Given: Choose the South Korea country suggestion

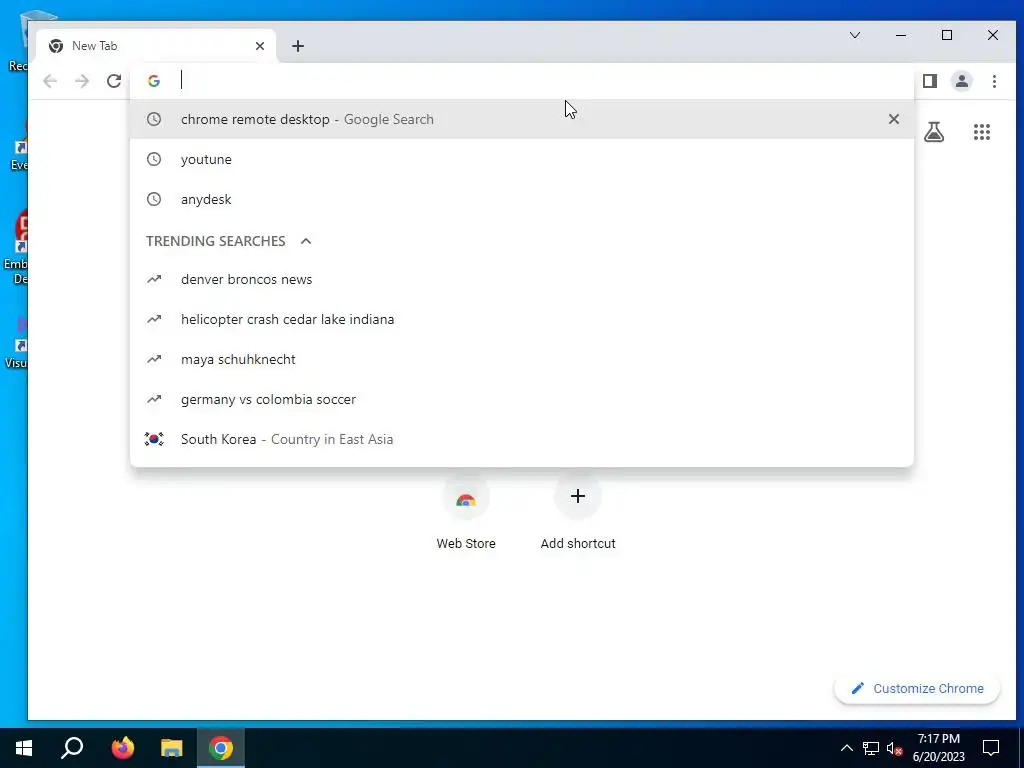Looking at the screenshot, I should (522, 439).
